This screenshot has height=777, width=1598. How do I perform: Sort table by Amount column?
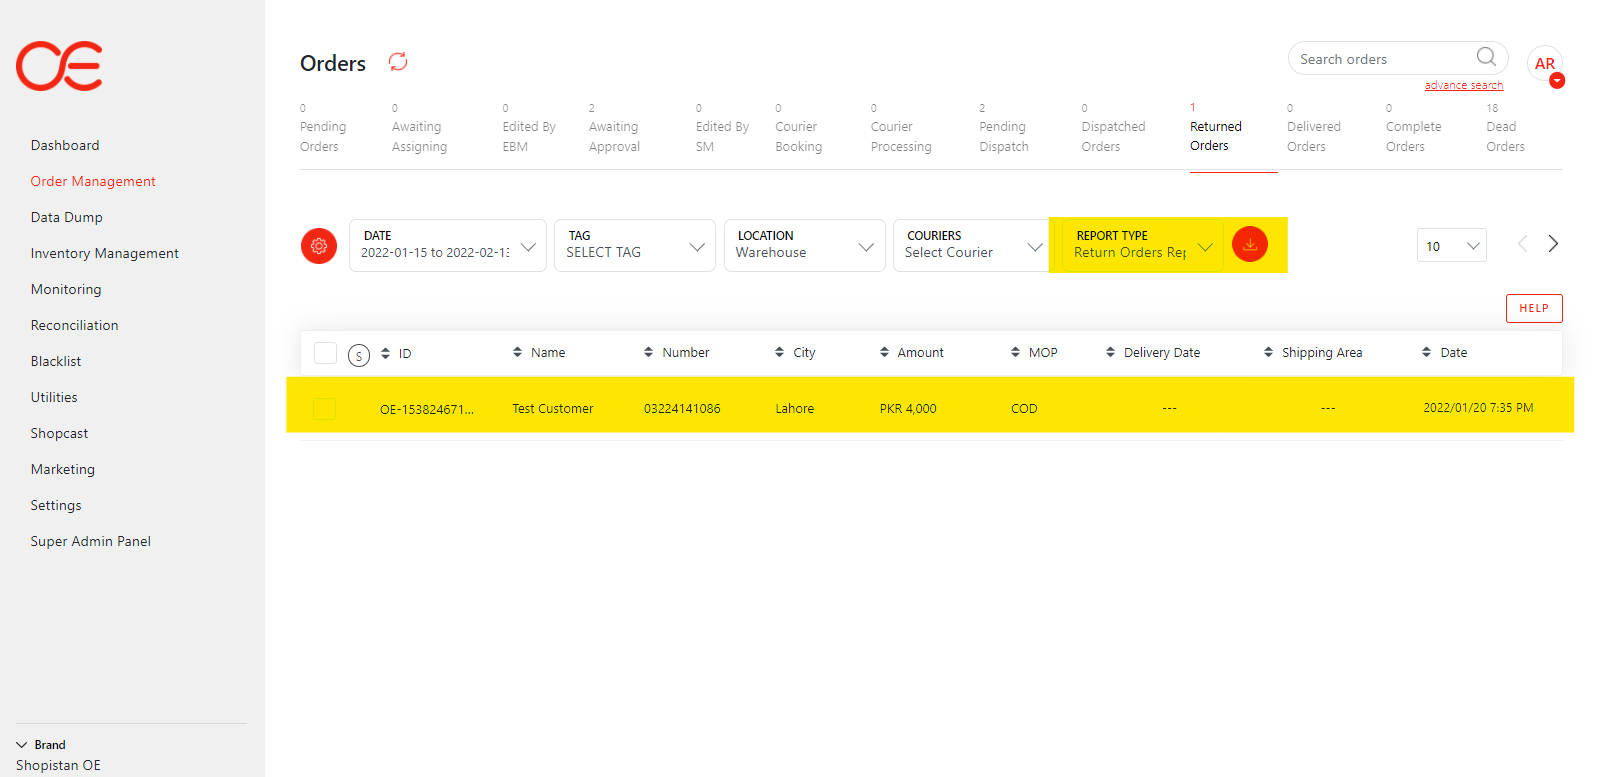coord(911,353)
